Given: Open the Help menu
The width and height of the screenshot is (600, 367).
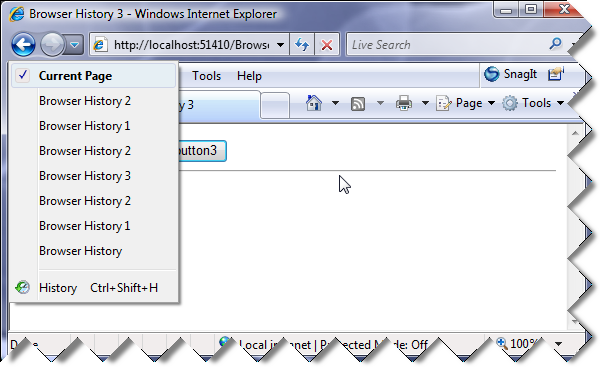Looking at the screenshot, I should tap(249, 76).
